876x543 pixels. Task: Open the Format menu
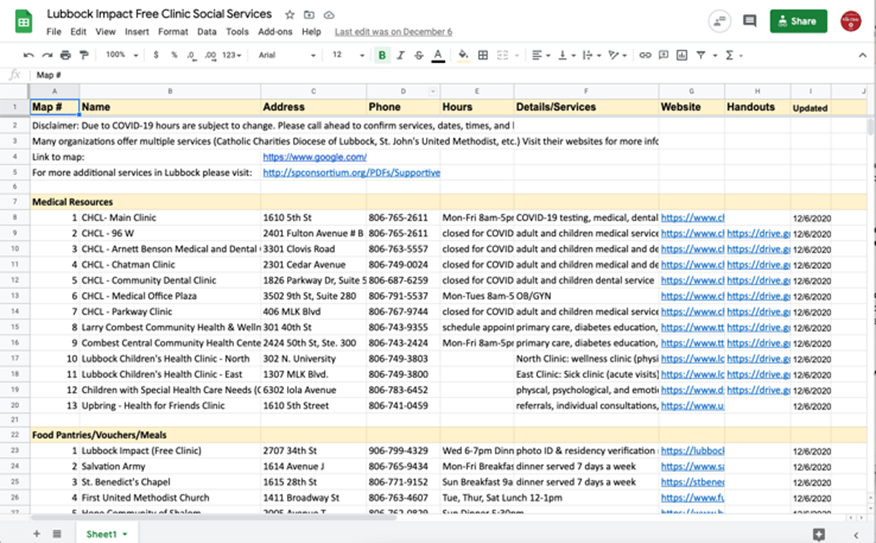tap(172, 32)
